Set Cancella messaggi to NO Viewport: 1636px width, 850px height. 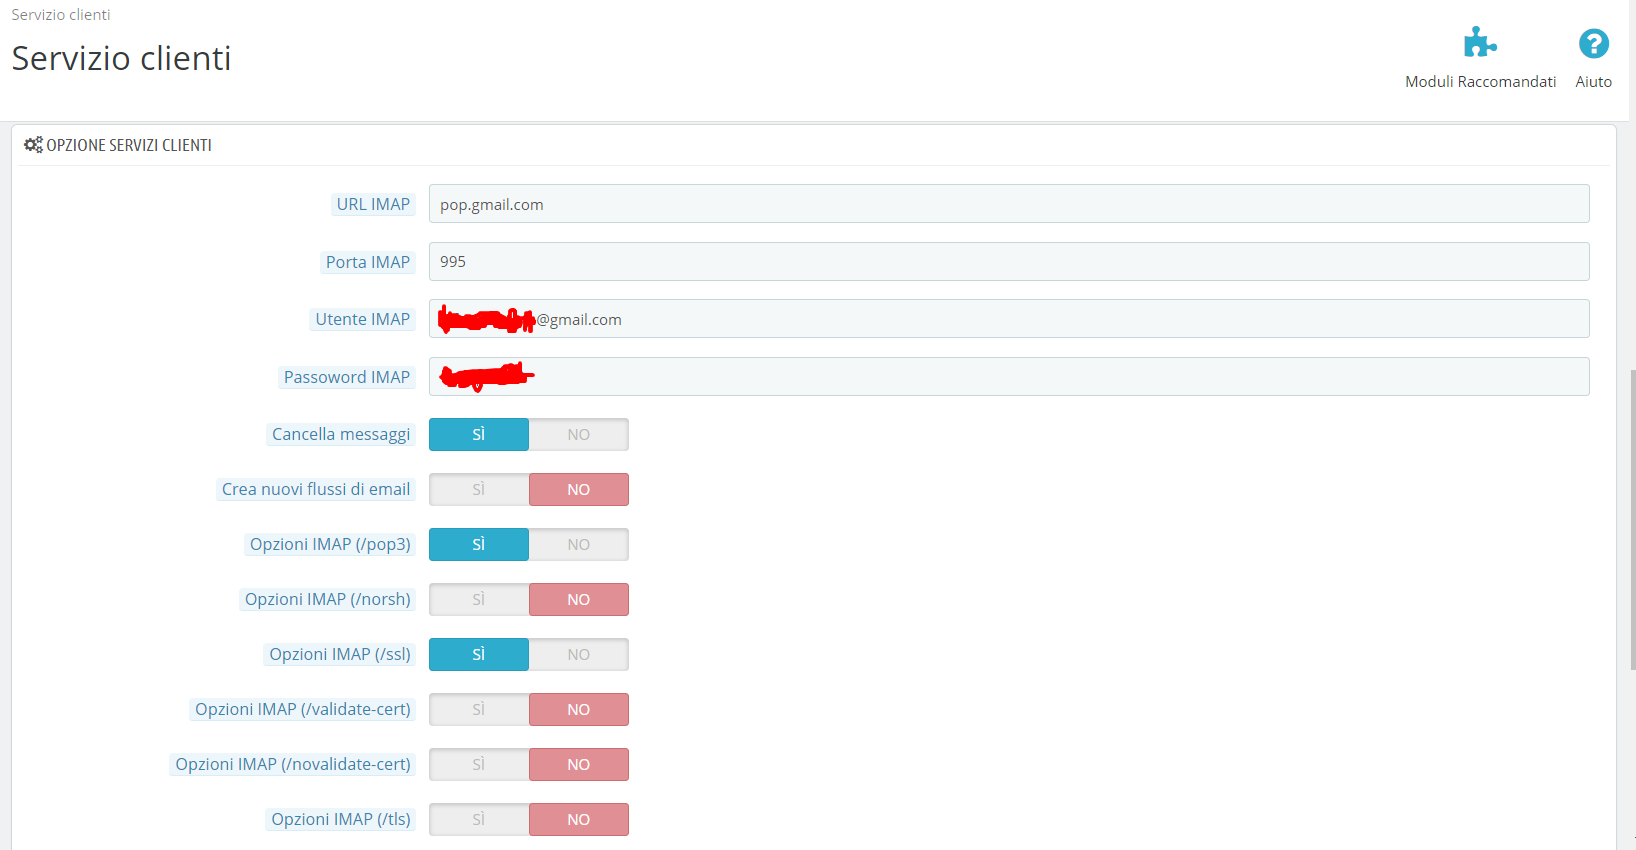pos(579,434)
